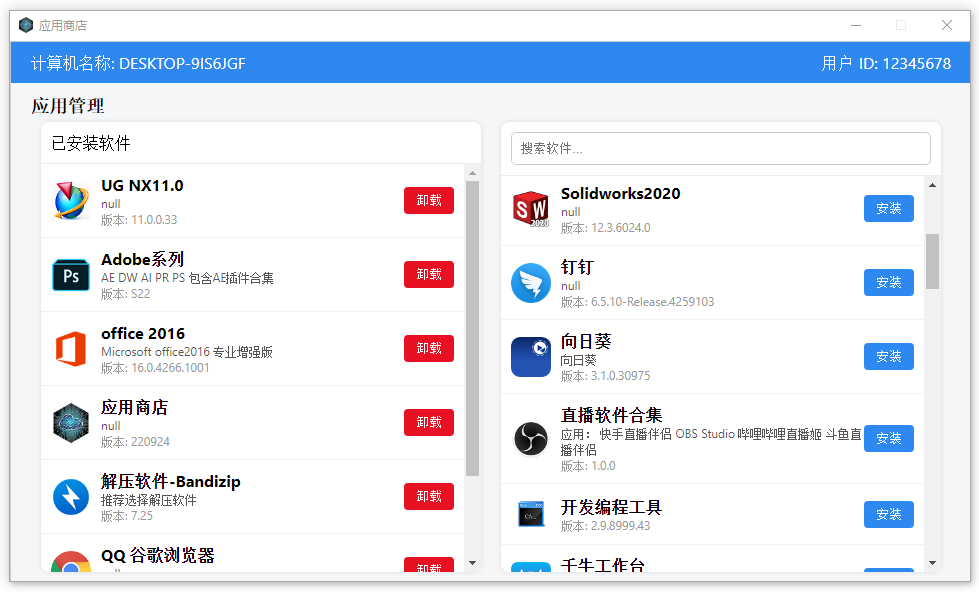The image size is (979, 592).
Task: Click Microsoft office2016 专业增强版 description
Action: 187,352
